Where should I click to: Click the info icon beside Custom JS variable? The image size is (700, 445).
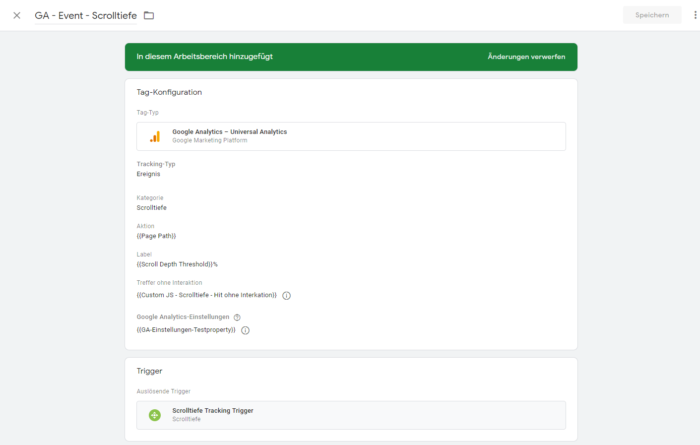tap(286, 295)
